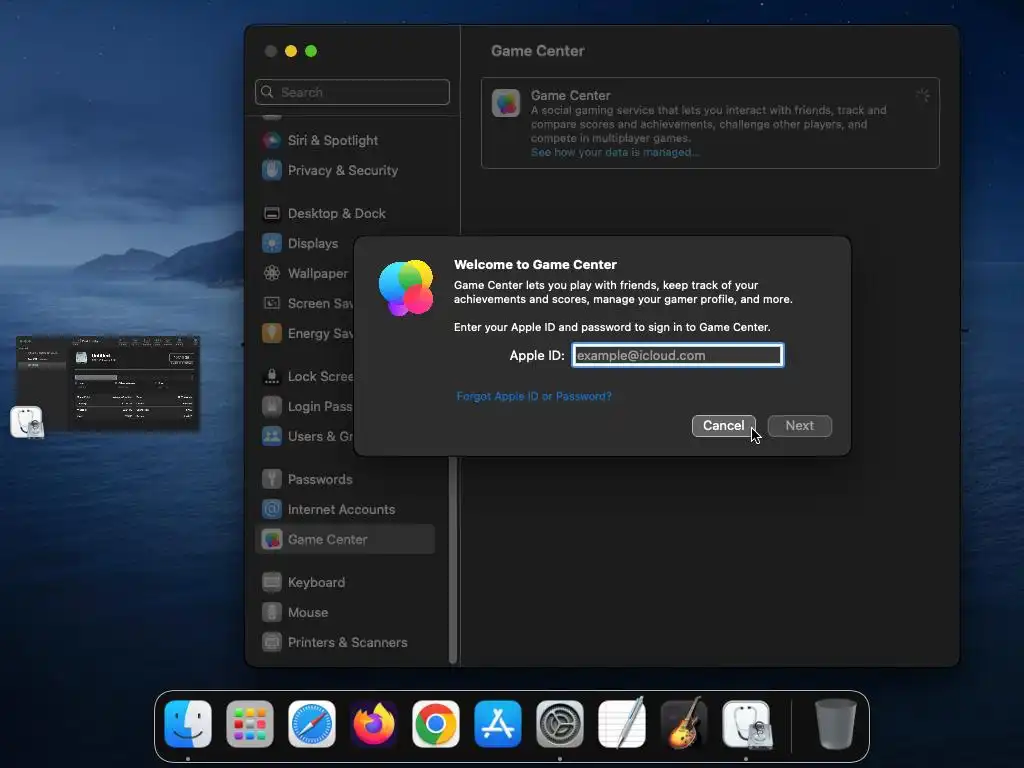Launch Safari from the Dock
The image size is (1024, 768).
pyautogui.click(x=312, y=724)
